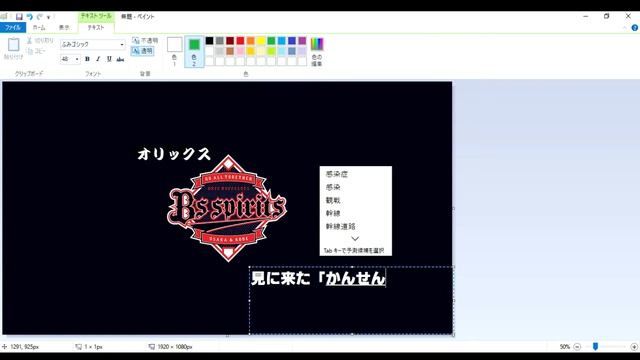The image size is (640, 360).
Task: Toggle bold formatting
Action: click(87, 59)
